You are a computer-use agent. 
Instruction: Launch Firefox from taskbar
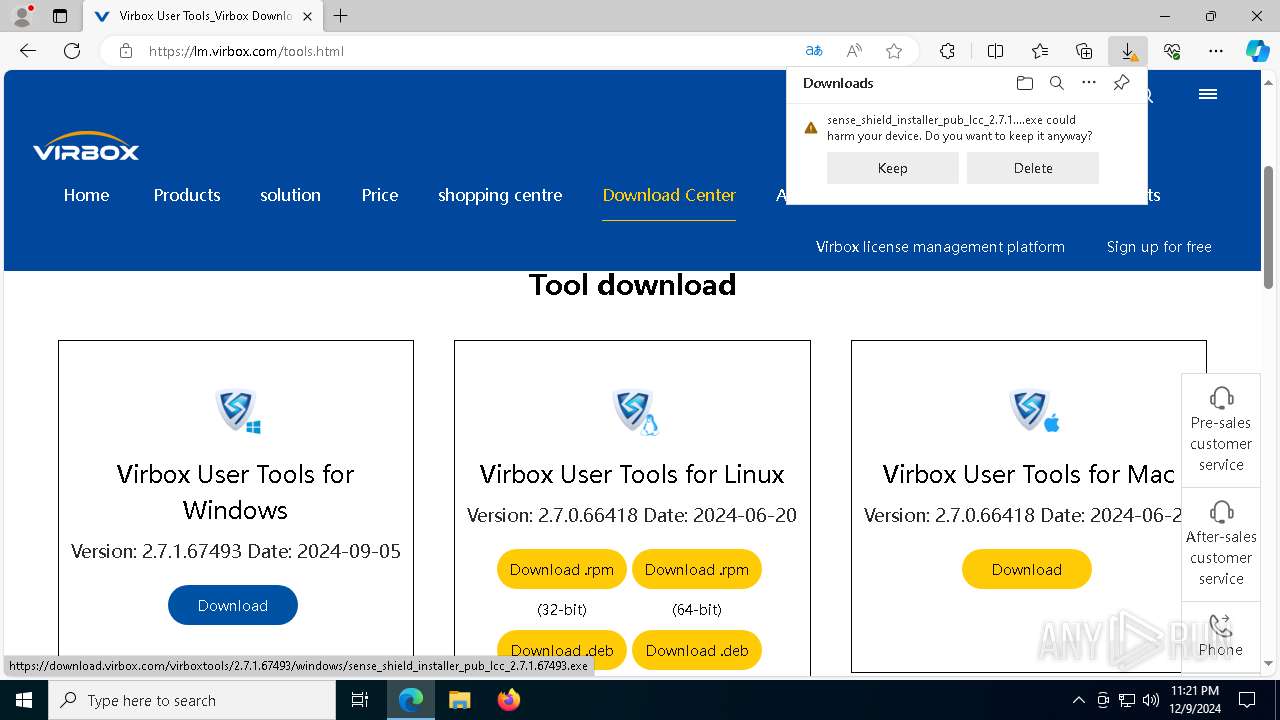[509, 700]
